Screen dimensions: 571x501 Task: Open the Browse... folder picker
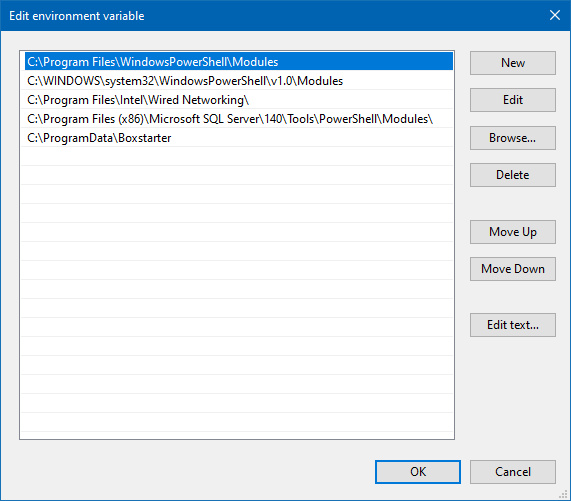(x=513, y=138)
